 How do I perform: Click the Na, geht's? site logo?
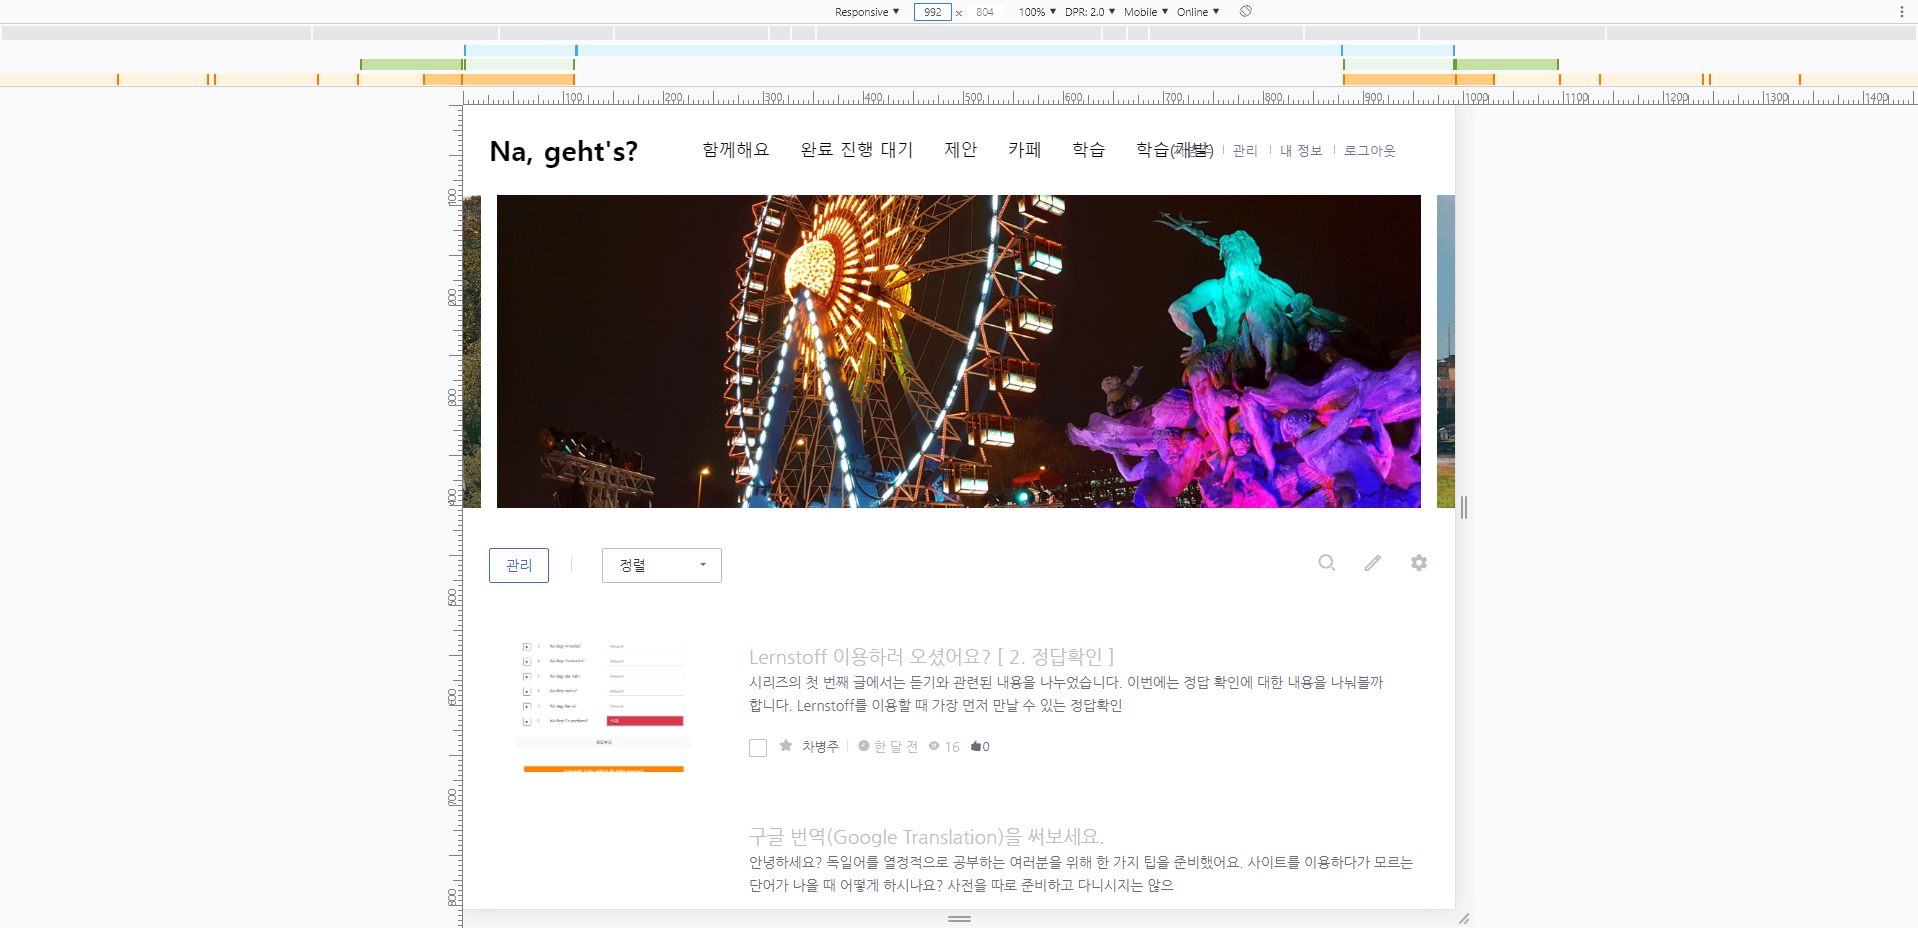point(563,151)
